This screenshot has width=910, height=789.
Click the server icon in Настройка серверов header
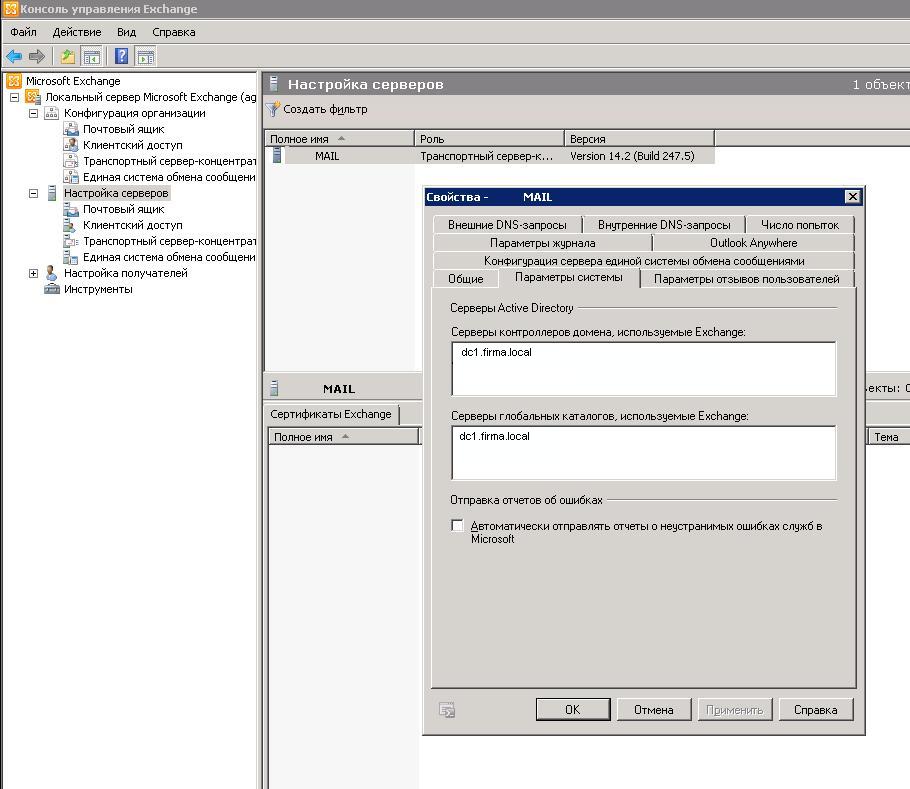click(274, 84)
